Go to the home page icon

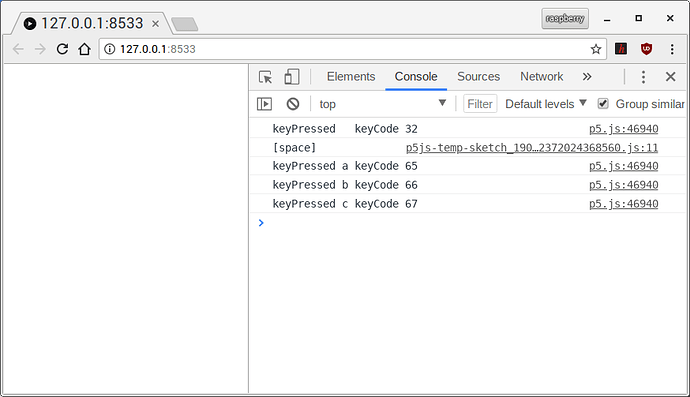(x=84, y=49)
